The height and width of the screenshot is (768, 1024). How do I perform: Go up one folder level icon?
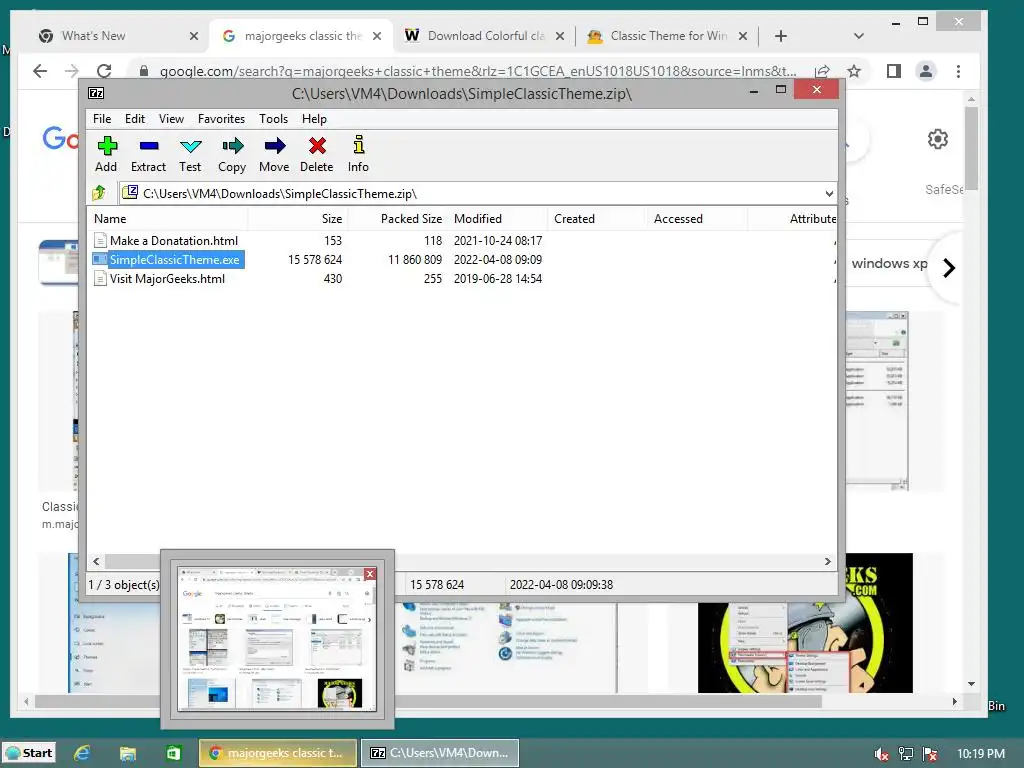click(99, 193)
